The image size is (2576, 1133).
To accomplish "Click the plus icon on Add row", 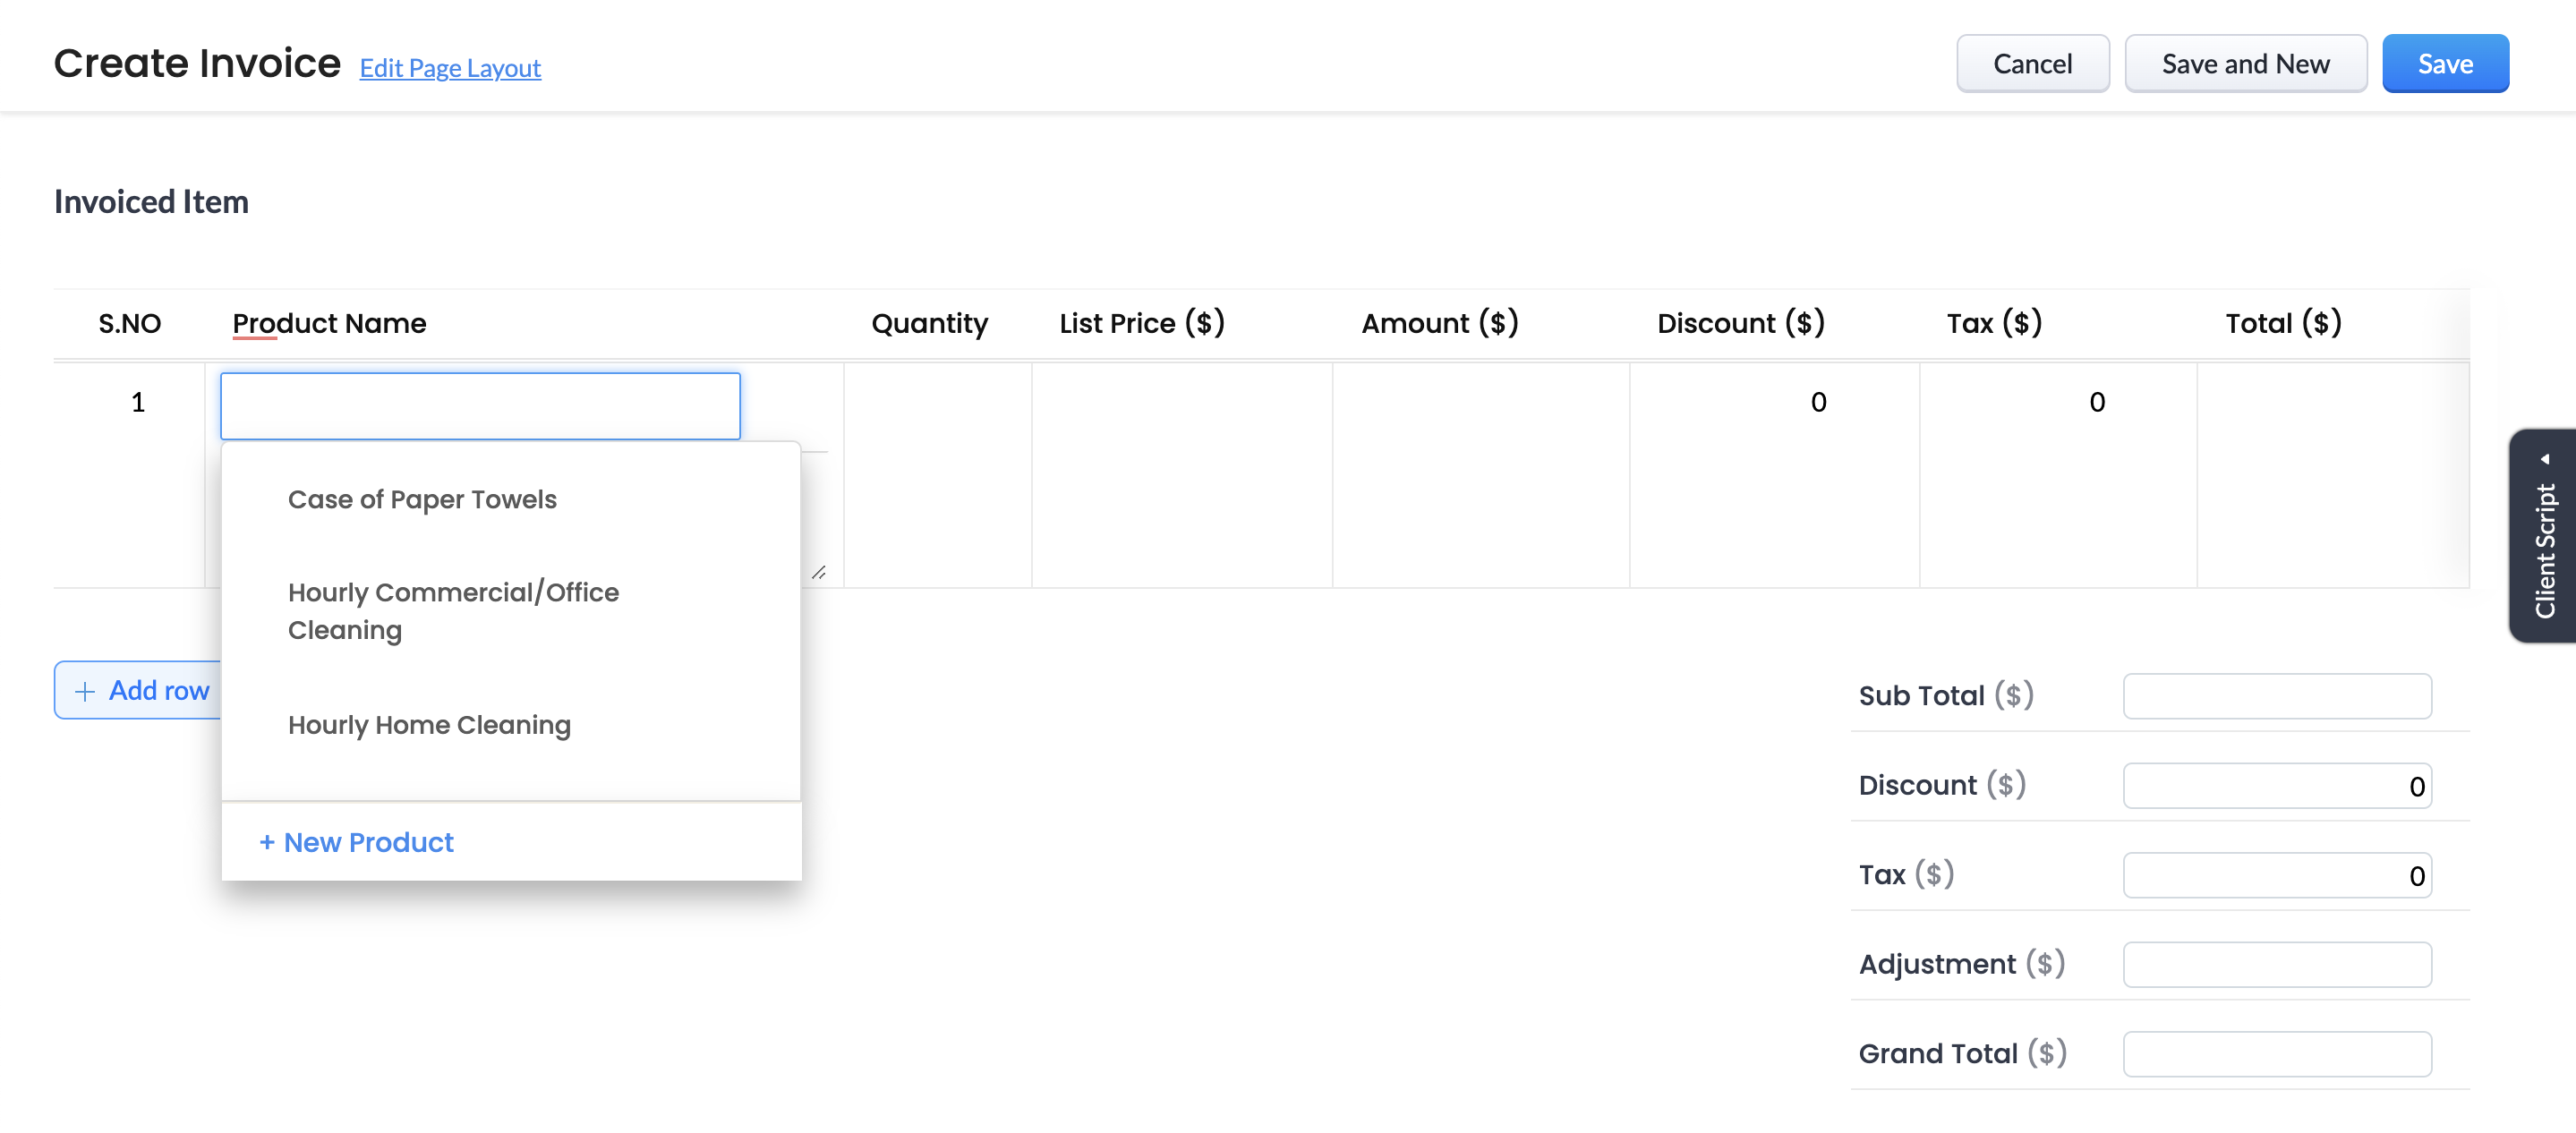I will 85,691.
